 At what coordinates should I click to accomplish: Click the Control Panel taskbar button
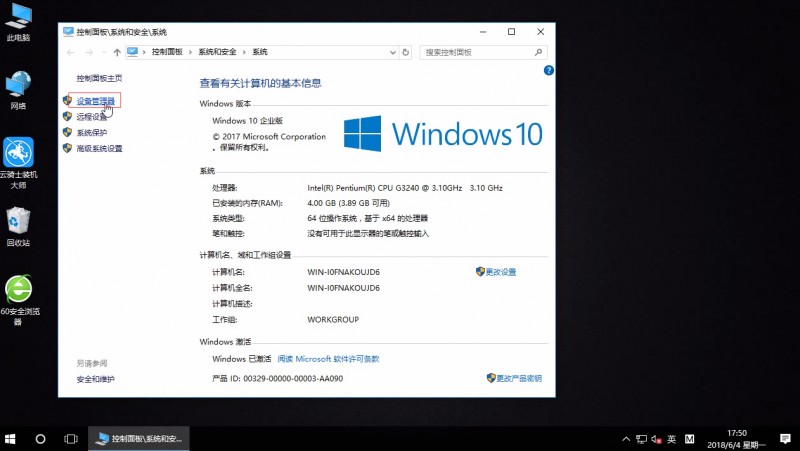(139, 439)
